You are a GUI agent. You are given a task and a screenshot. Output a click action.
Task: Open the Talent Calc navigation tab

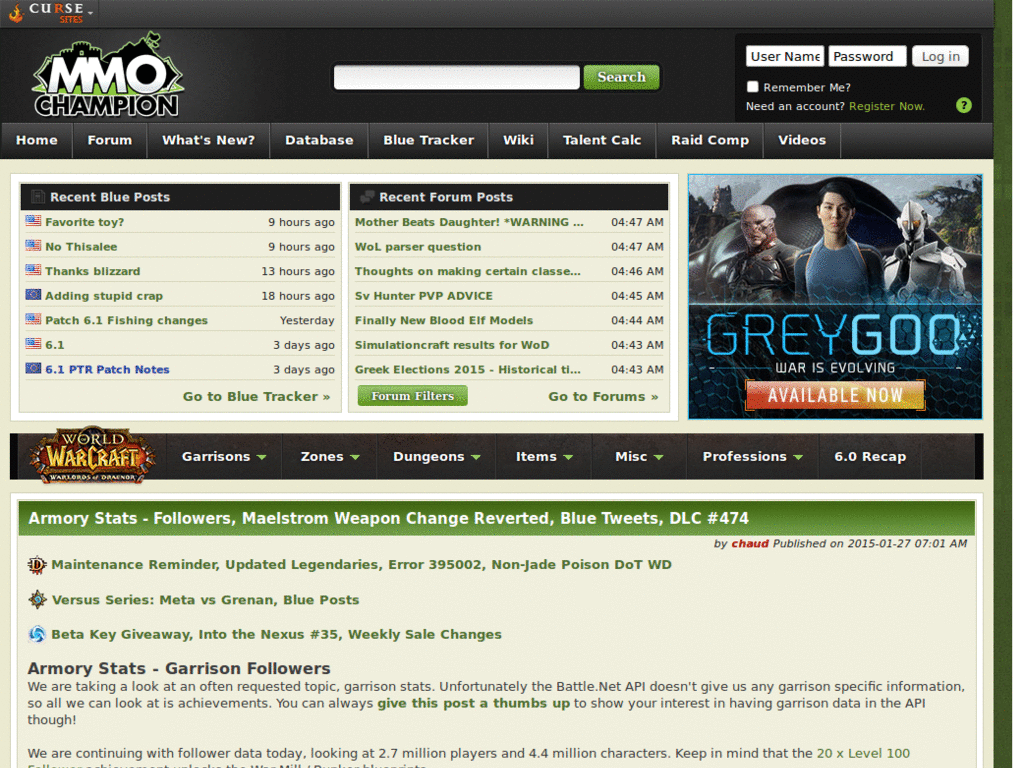tap(601, 140)
